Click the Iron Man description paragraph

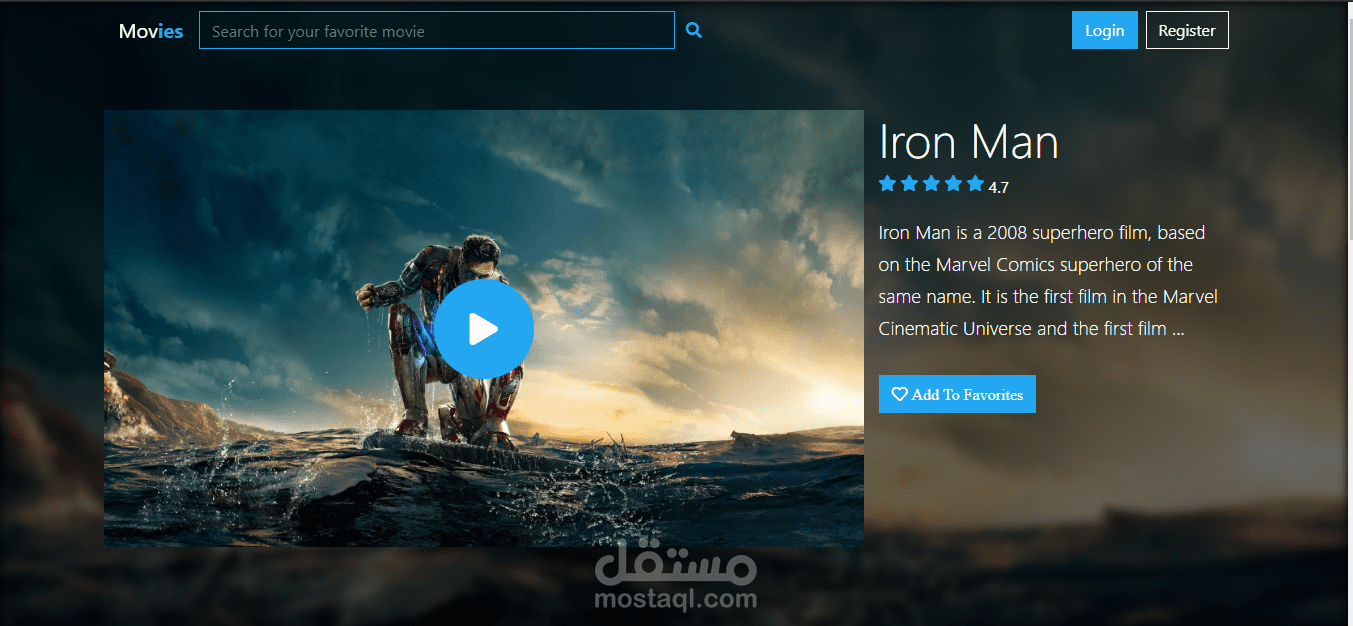click(1048, 280)
